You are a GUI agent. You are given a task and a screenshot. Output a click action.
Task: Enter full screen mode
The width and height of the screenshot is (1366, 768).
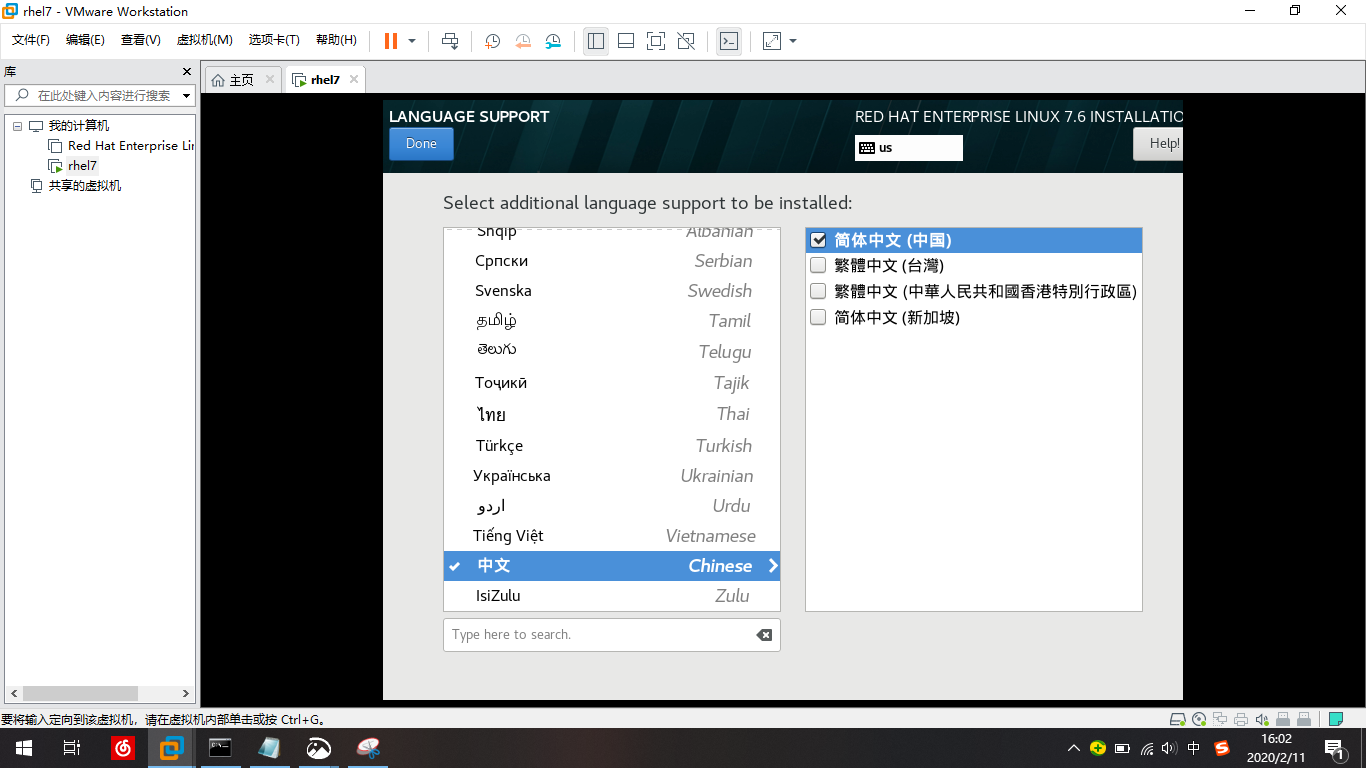(656, 41)
